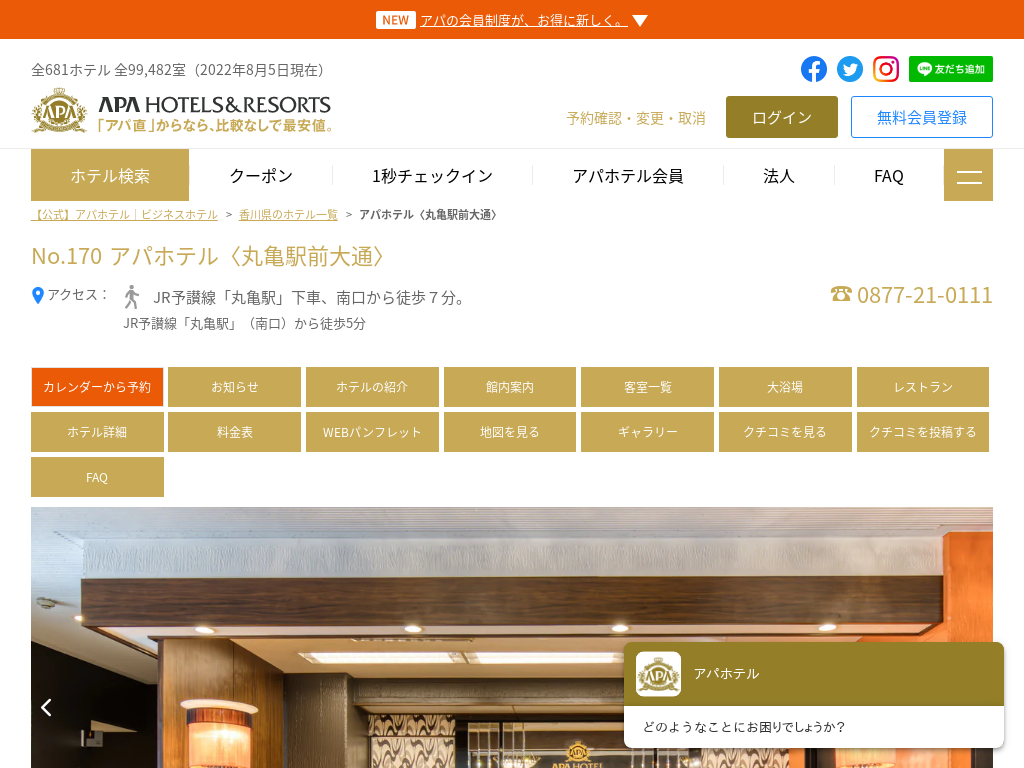1024x768 pixels.
Task: Open APA Hotels Twitter icon
Action: (x=850, y=69)
